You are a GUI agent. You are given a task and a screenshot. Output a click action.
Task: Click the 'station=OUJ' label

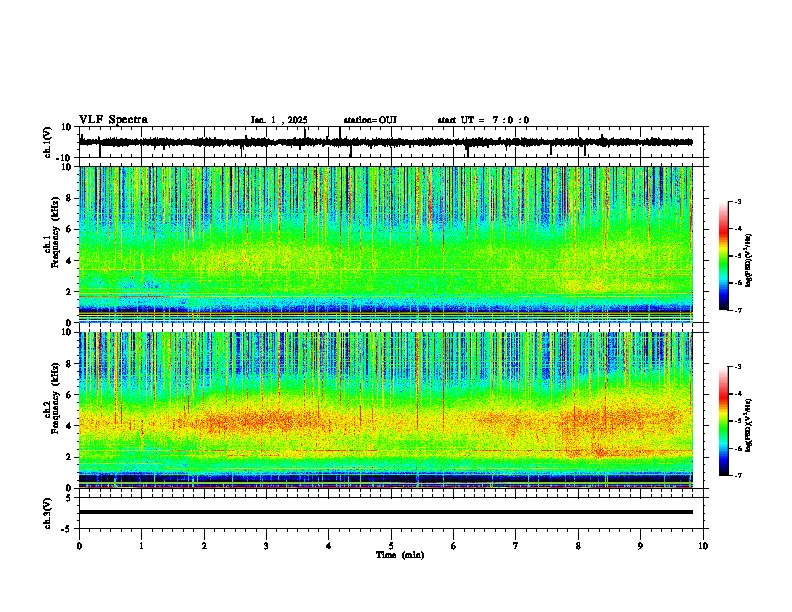370,120
